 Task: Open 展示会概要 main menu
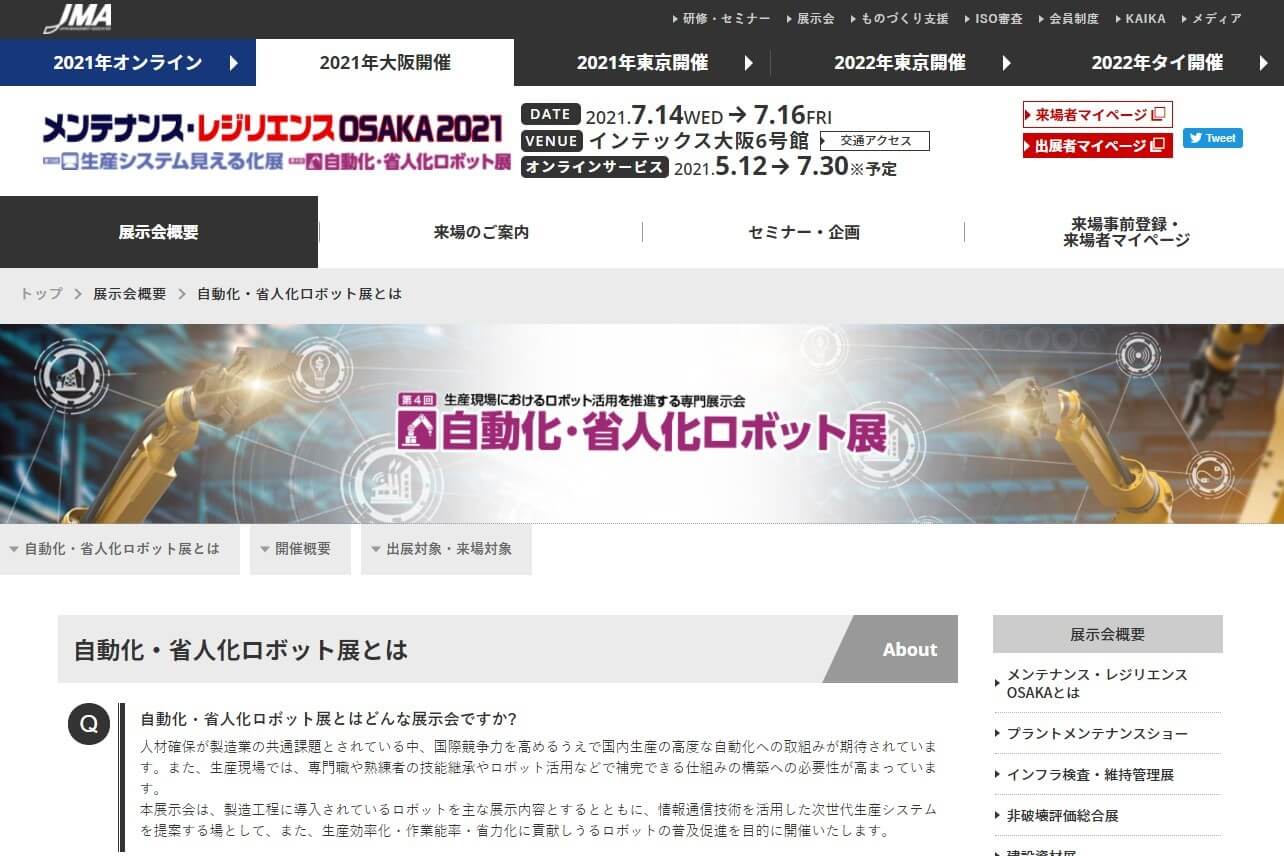click(x=159, y=232)
